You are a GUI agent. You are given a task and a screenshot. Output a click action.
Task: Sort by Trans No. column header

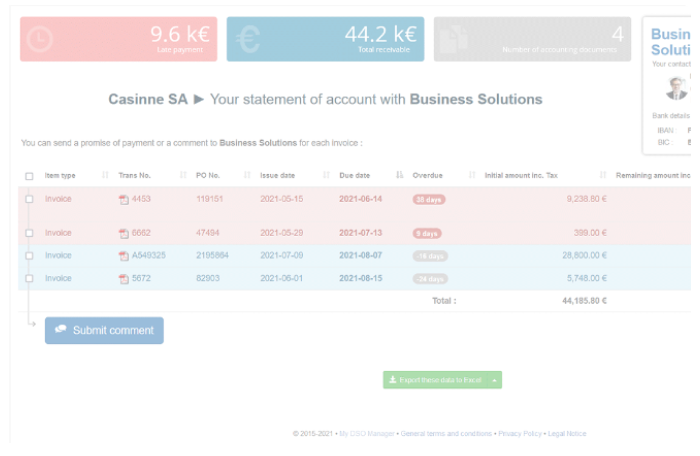134,175
